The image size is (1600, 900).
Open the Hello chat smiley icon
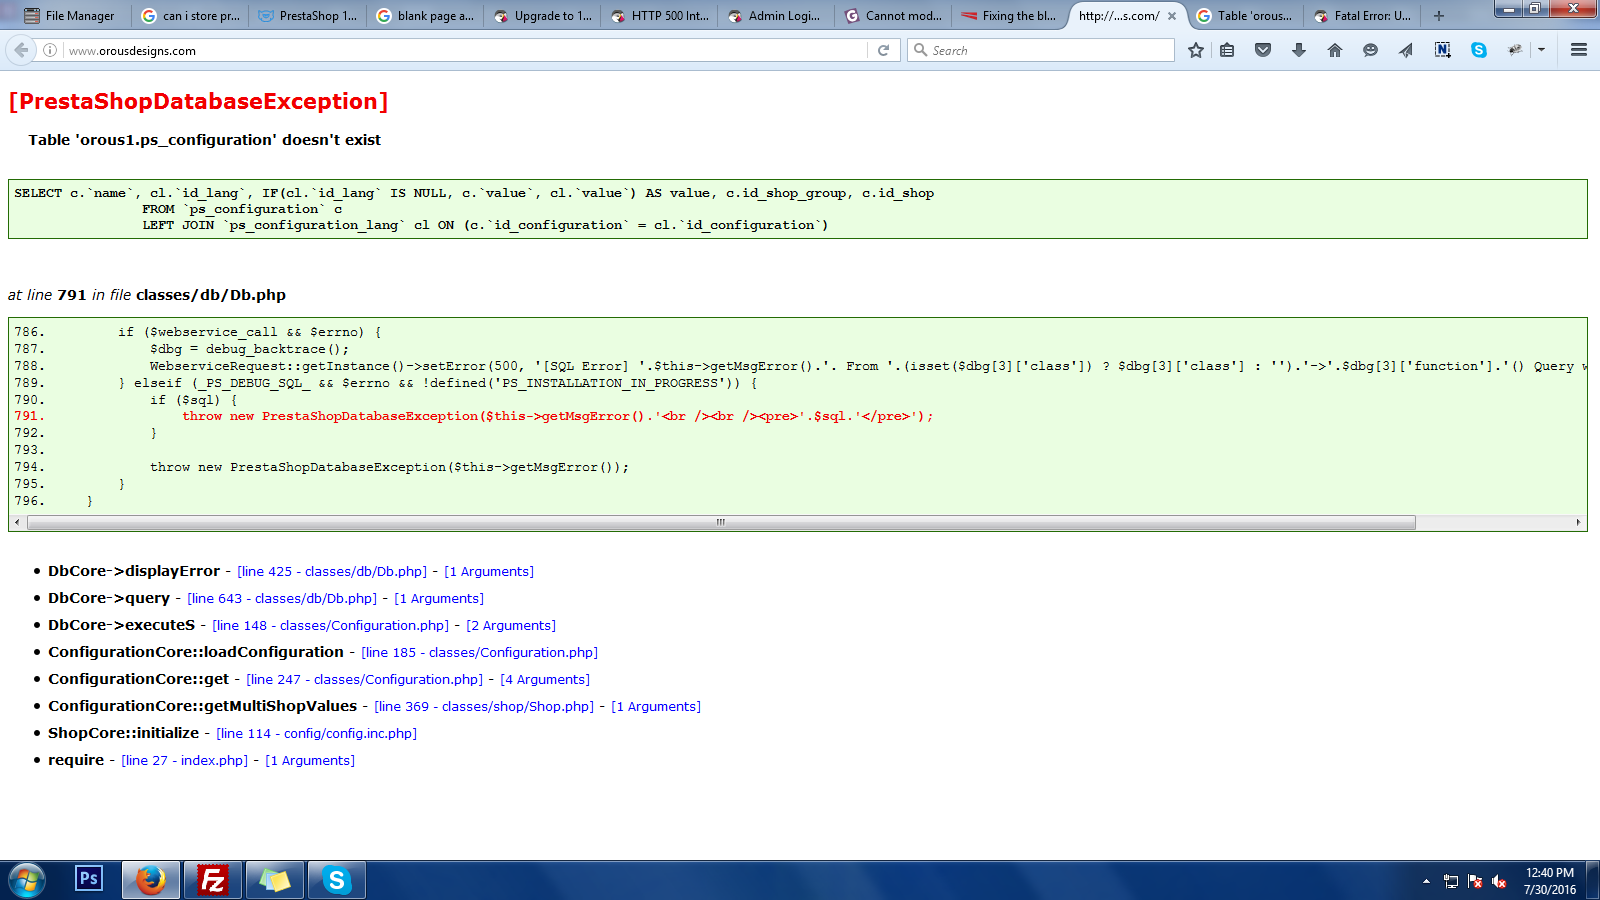pos(1370,50)
